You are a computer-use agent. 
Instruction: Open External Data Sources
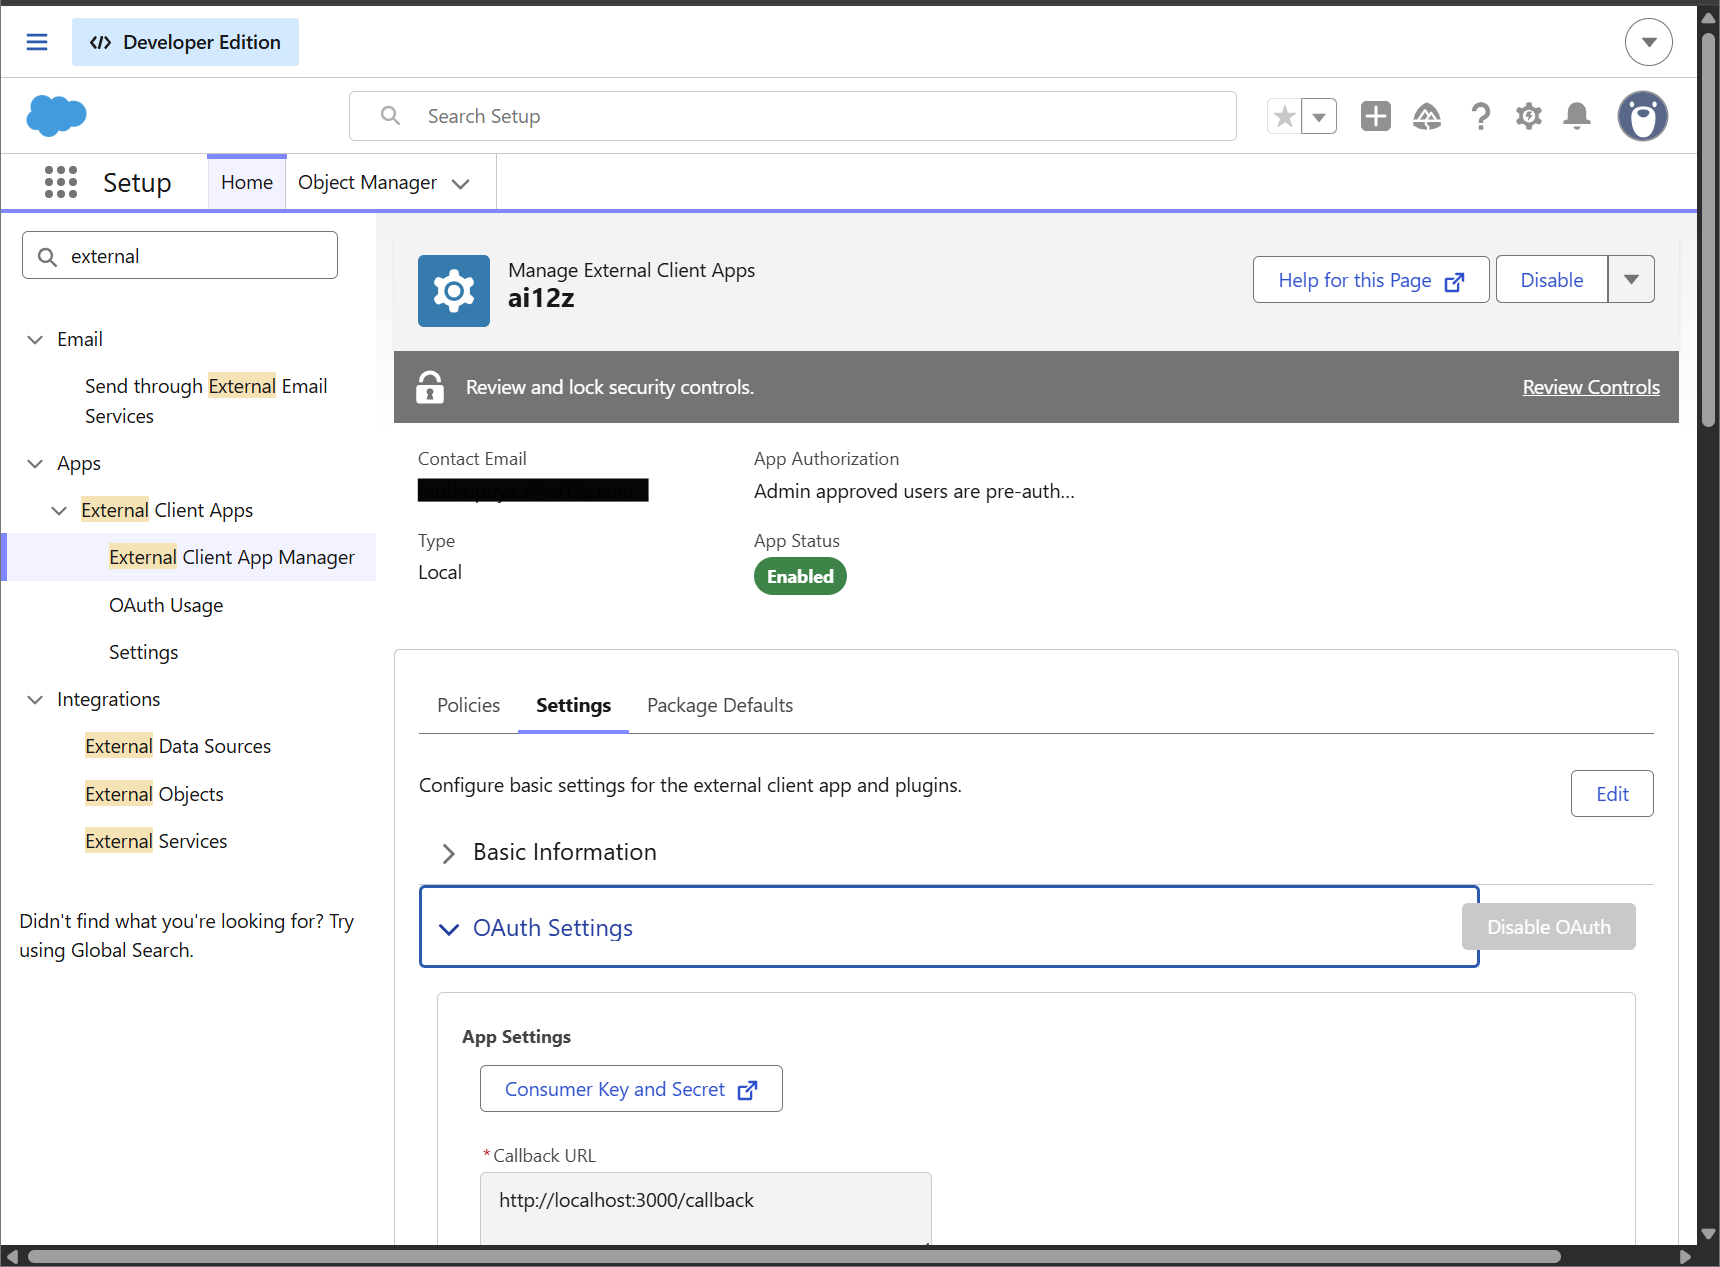coord(178,746)
